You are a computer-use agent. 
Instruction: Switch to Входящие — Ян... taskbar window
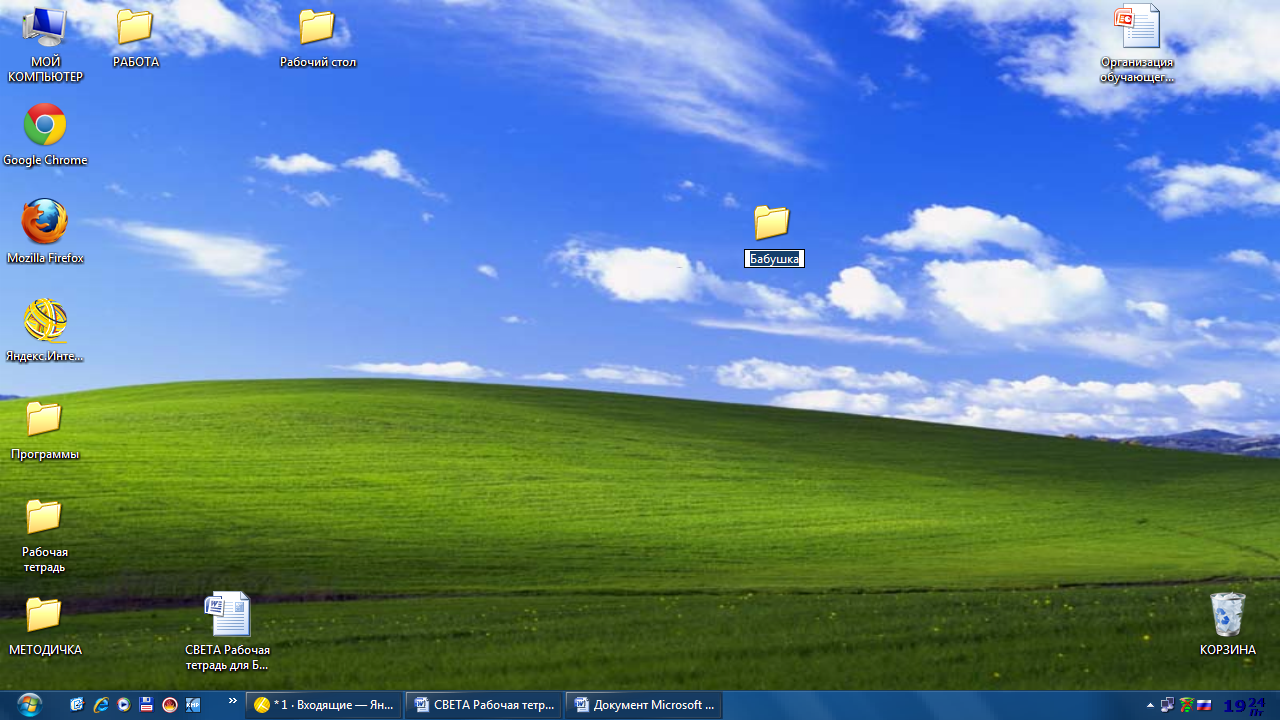tap(324, 705)
